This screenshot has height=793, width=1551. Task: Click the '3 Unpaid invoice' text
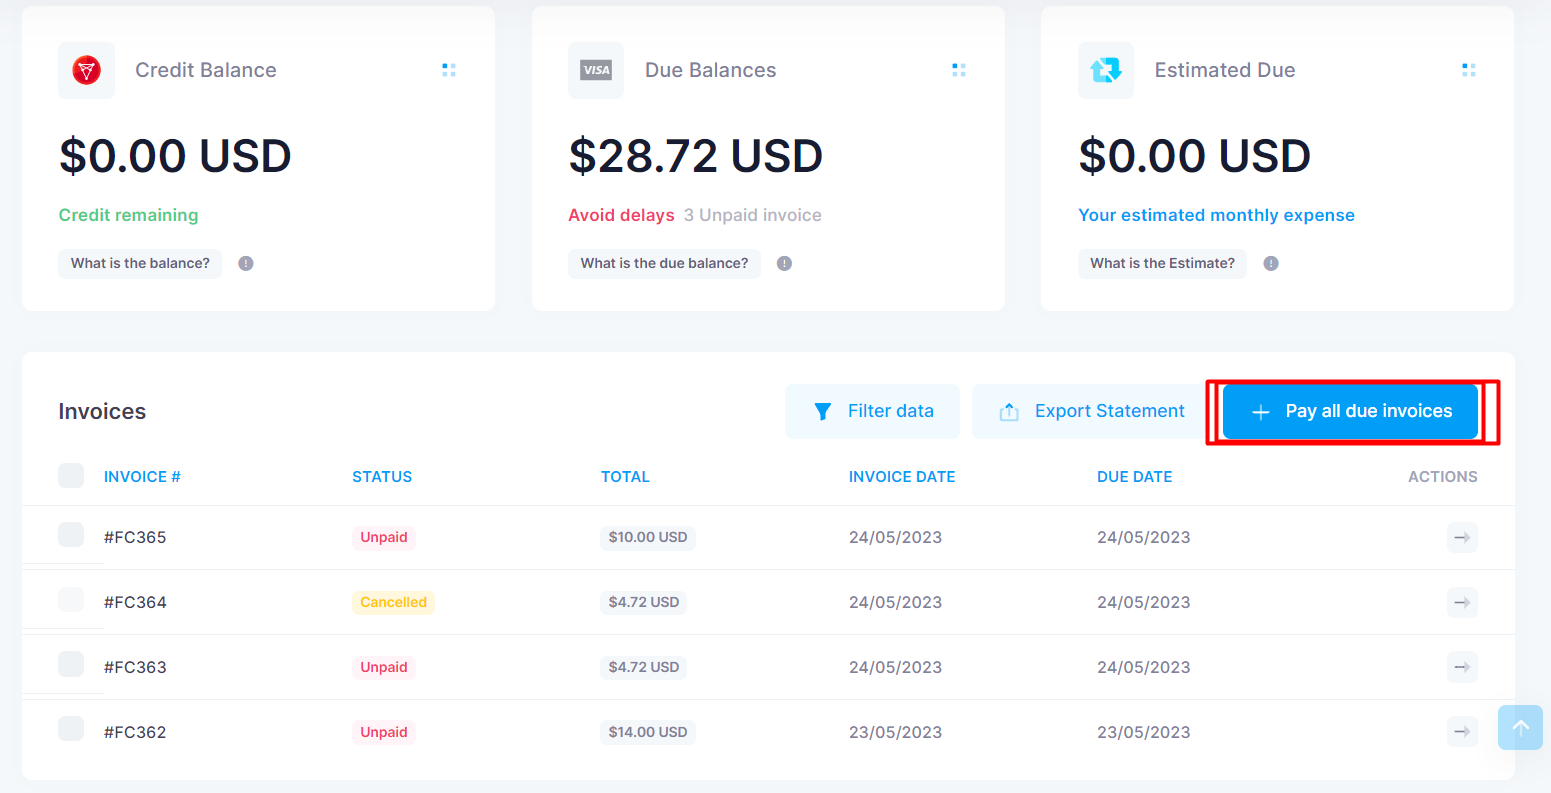(x=753, y=215)
